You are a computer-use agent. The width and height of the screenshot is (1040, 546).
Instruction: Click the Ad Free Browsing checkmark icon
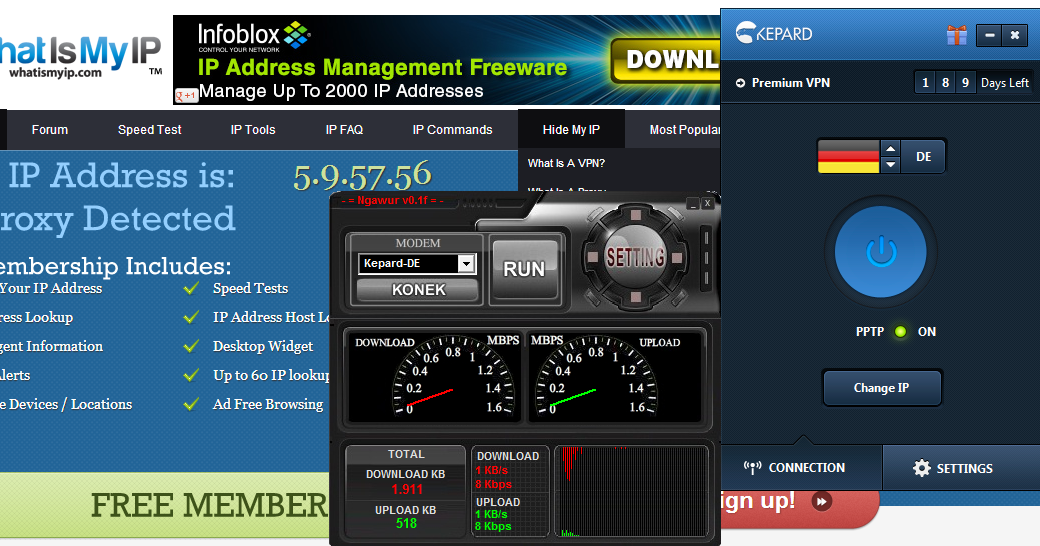pyautogui.click(x=191, y=404)
